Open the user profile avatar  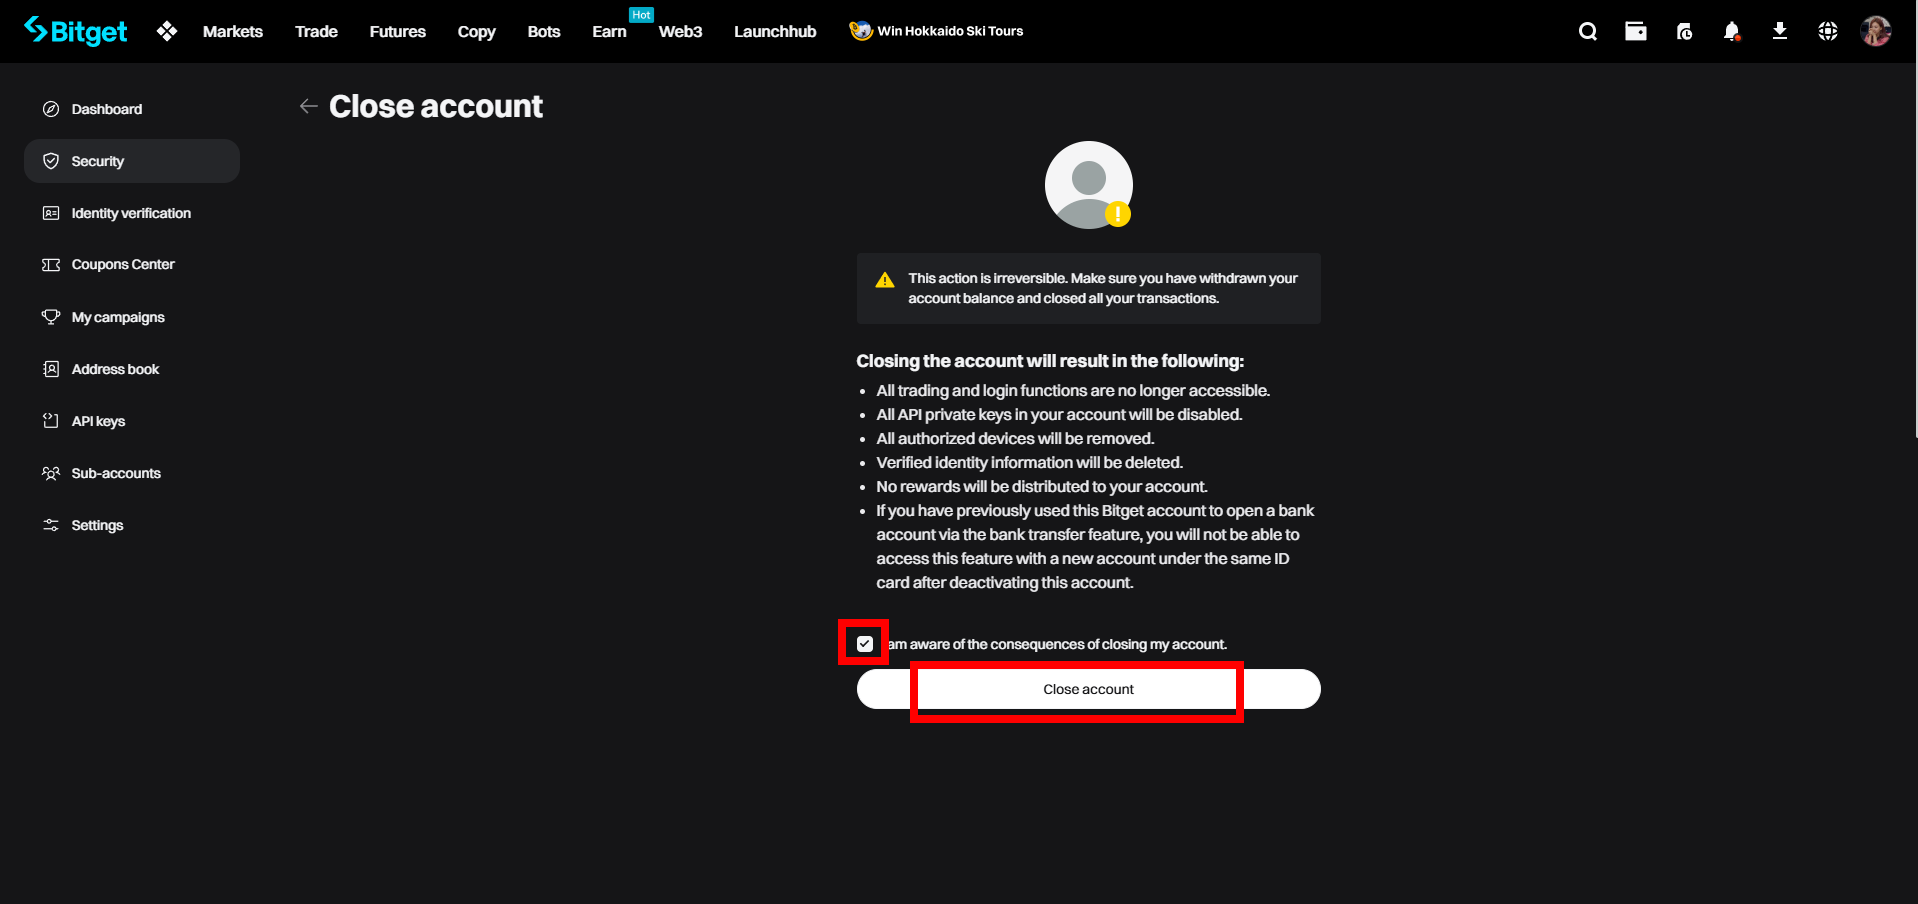(x=1876, y=31)
